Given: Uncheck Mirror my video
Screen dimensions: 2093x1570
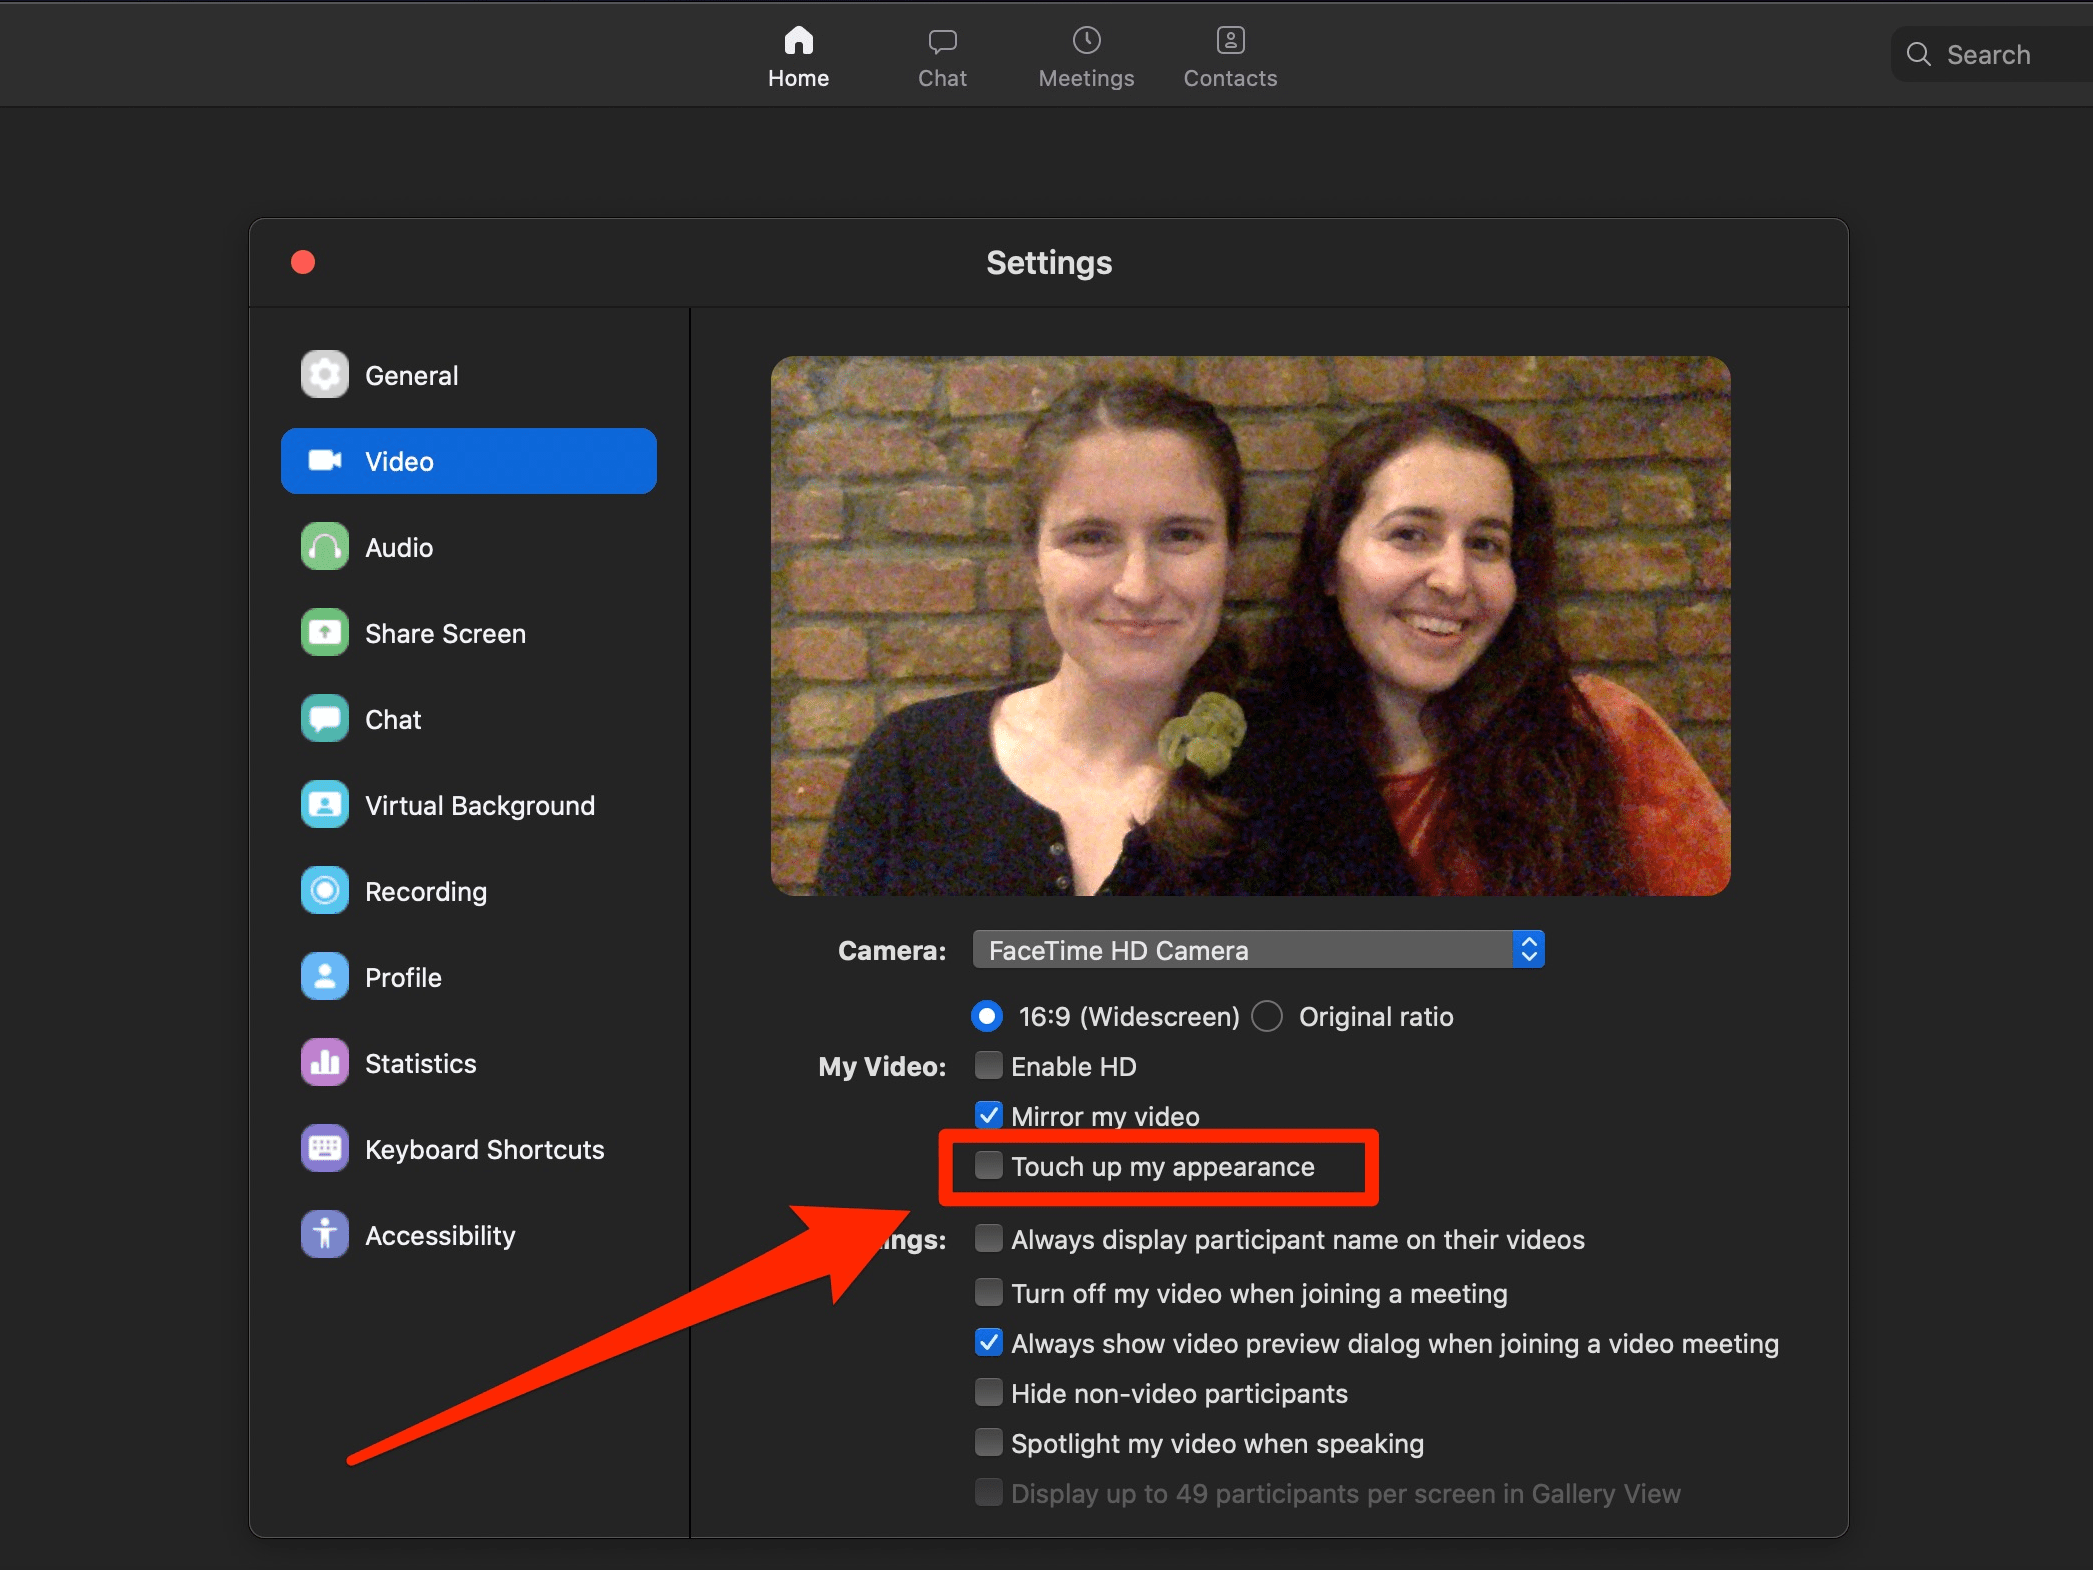Looking at the screenshot, I should 988,1115.
